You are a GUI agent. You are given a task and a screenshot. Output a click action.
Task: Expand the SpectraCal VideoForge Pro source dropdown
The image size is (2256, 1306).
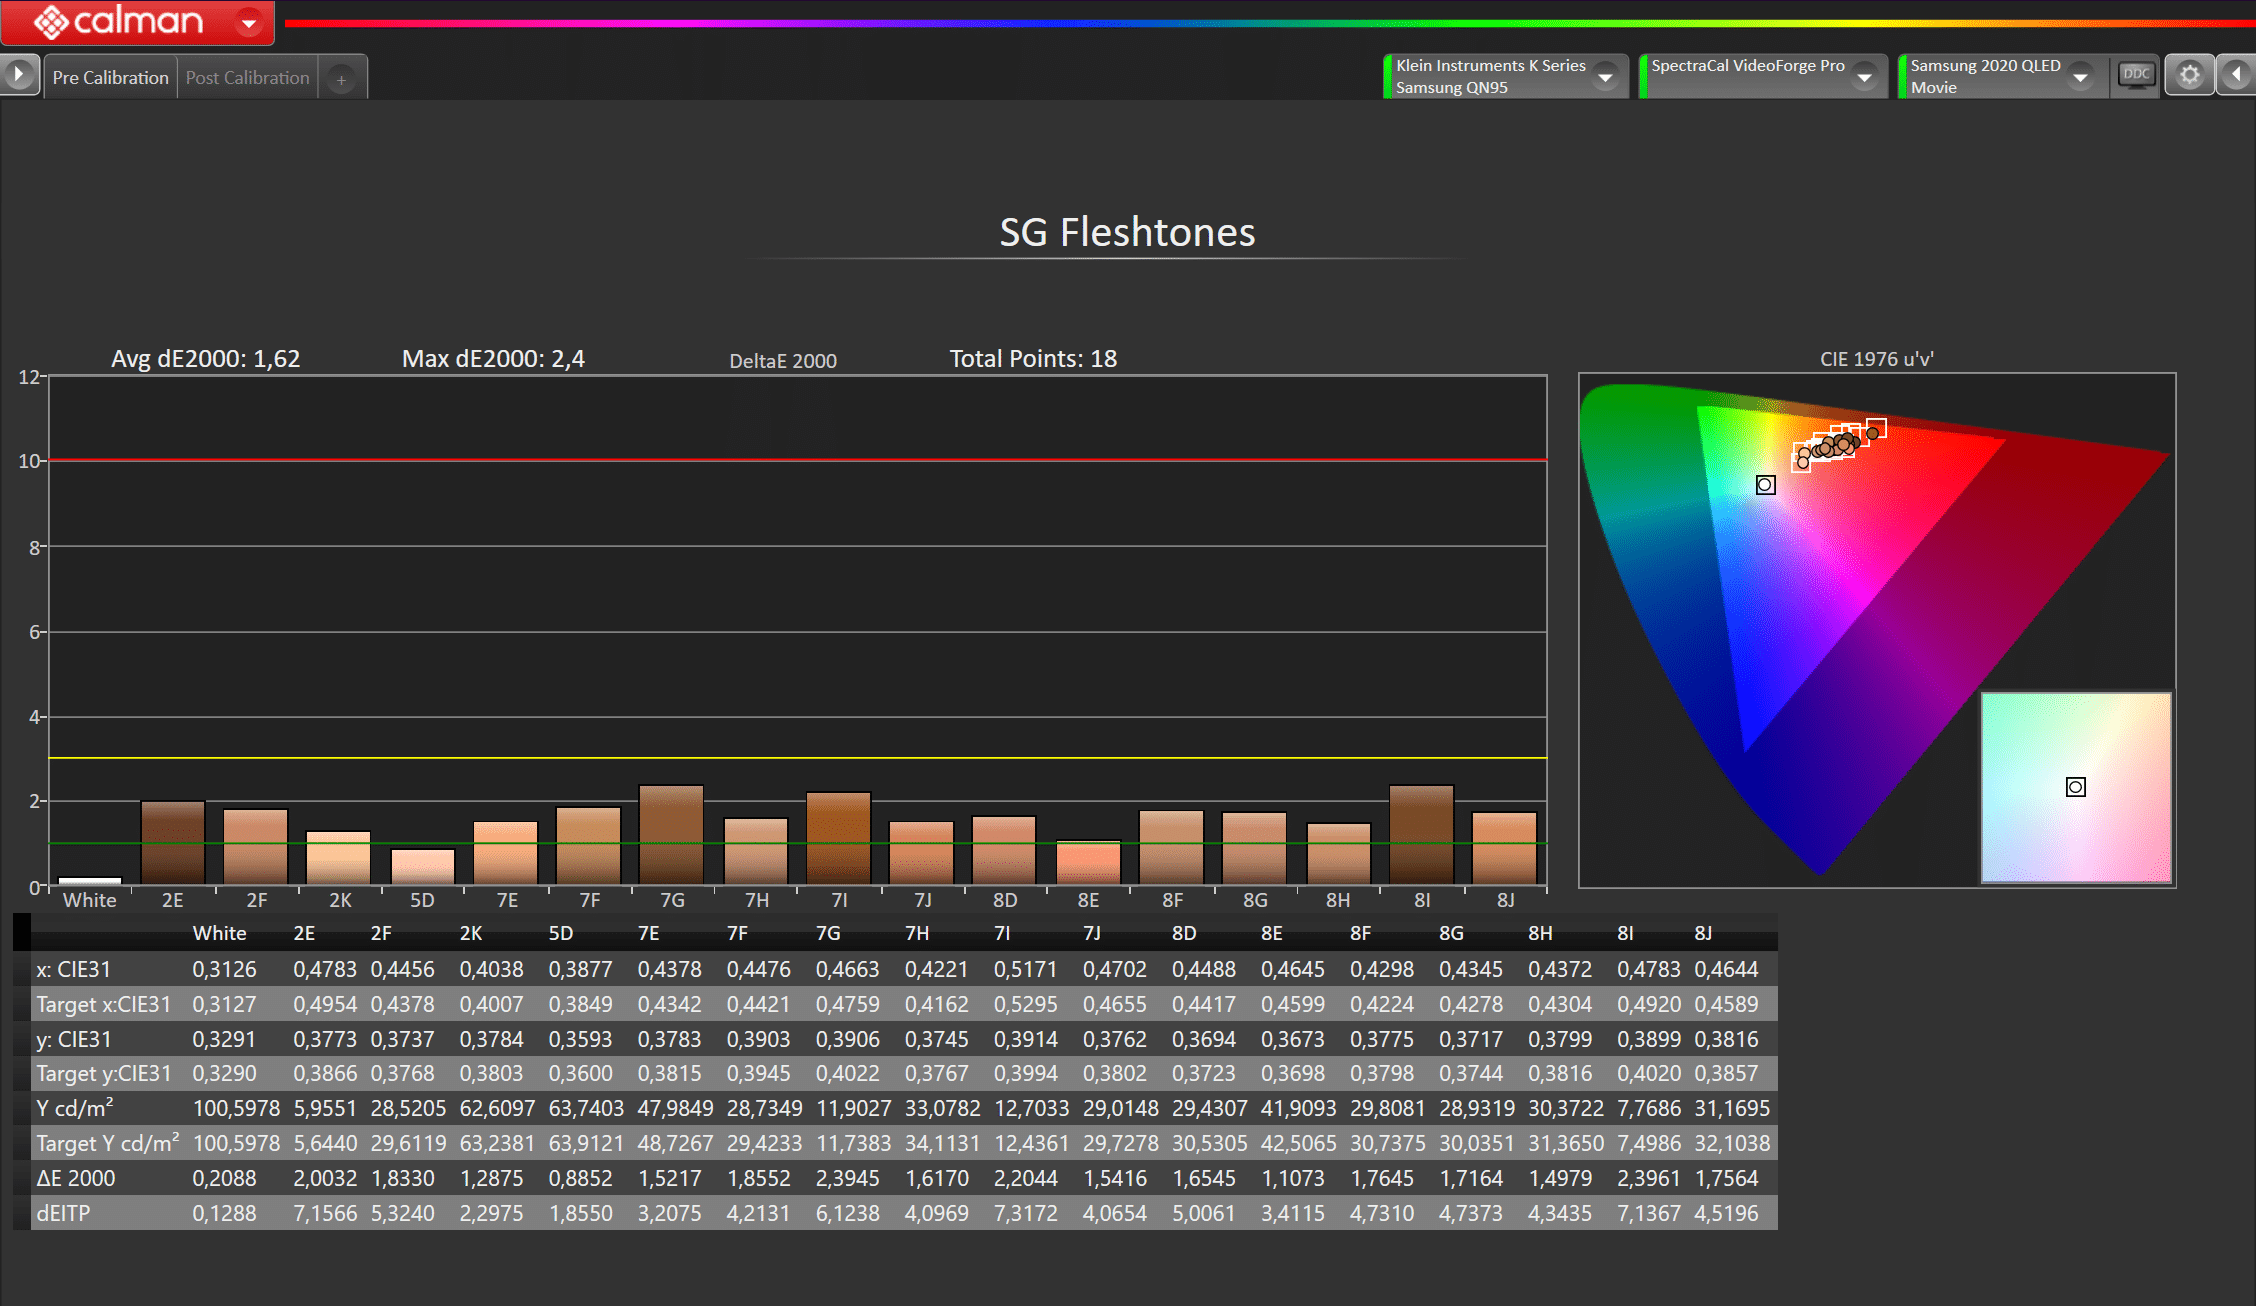coord(1864,77)
